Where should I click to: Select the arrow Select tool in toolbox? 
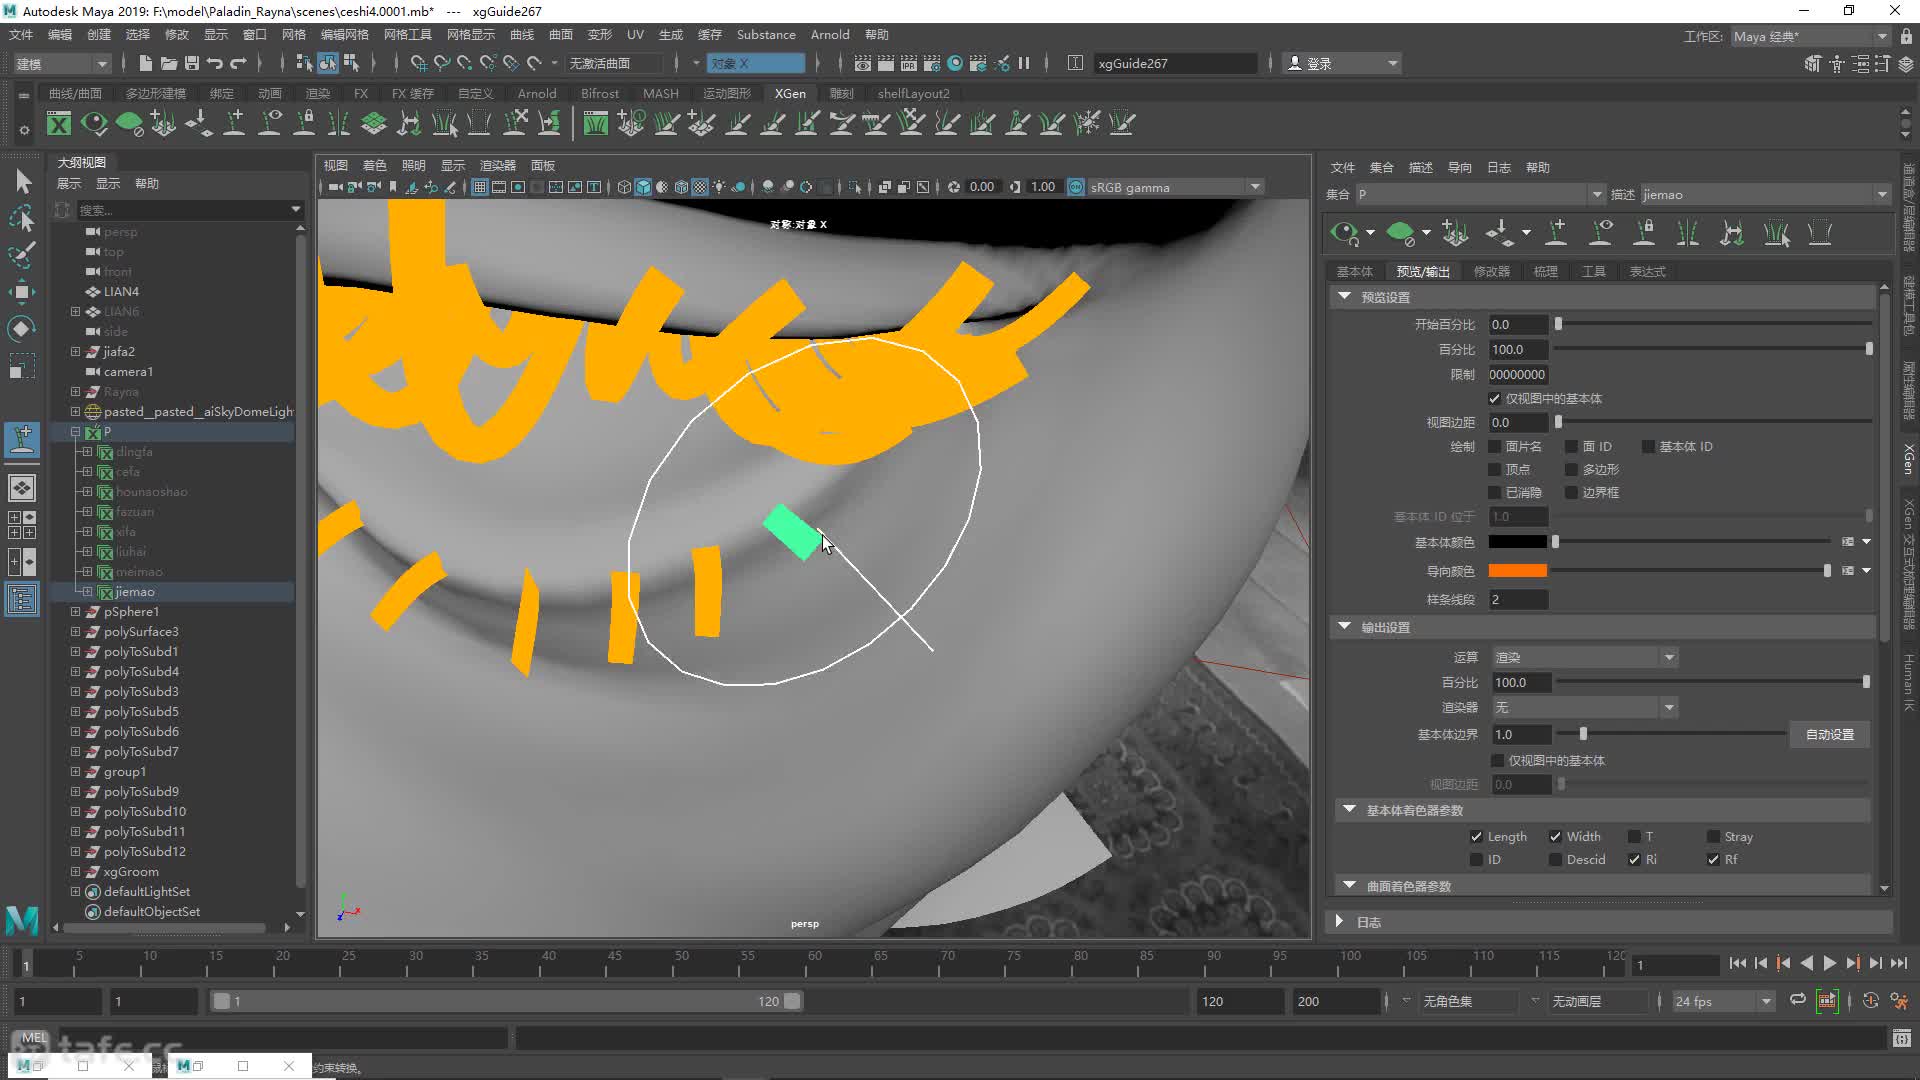click(22, 181)
